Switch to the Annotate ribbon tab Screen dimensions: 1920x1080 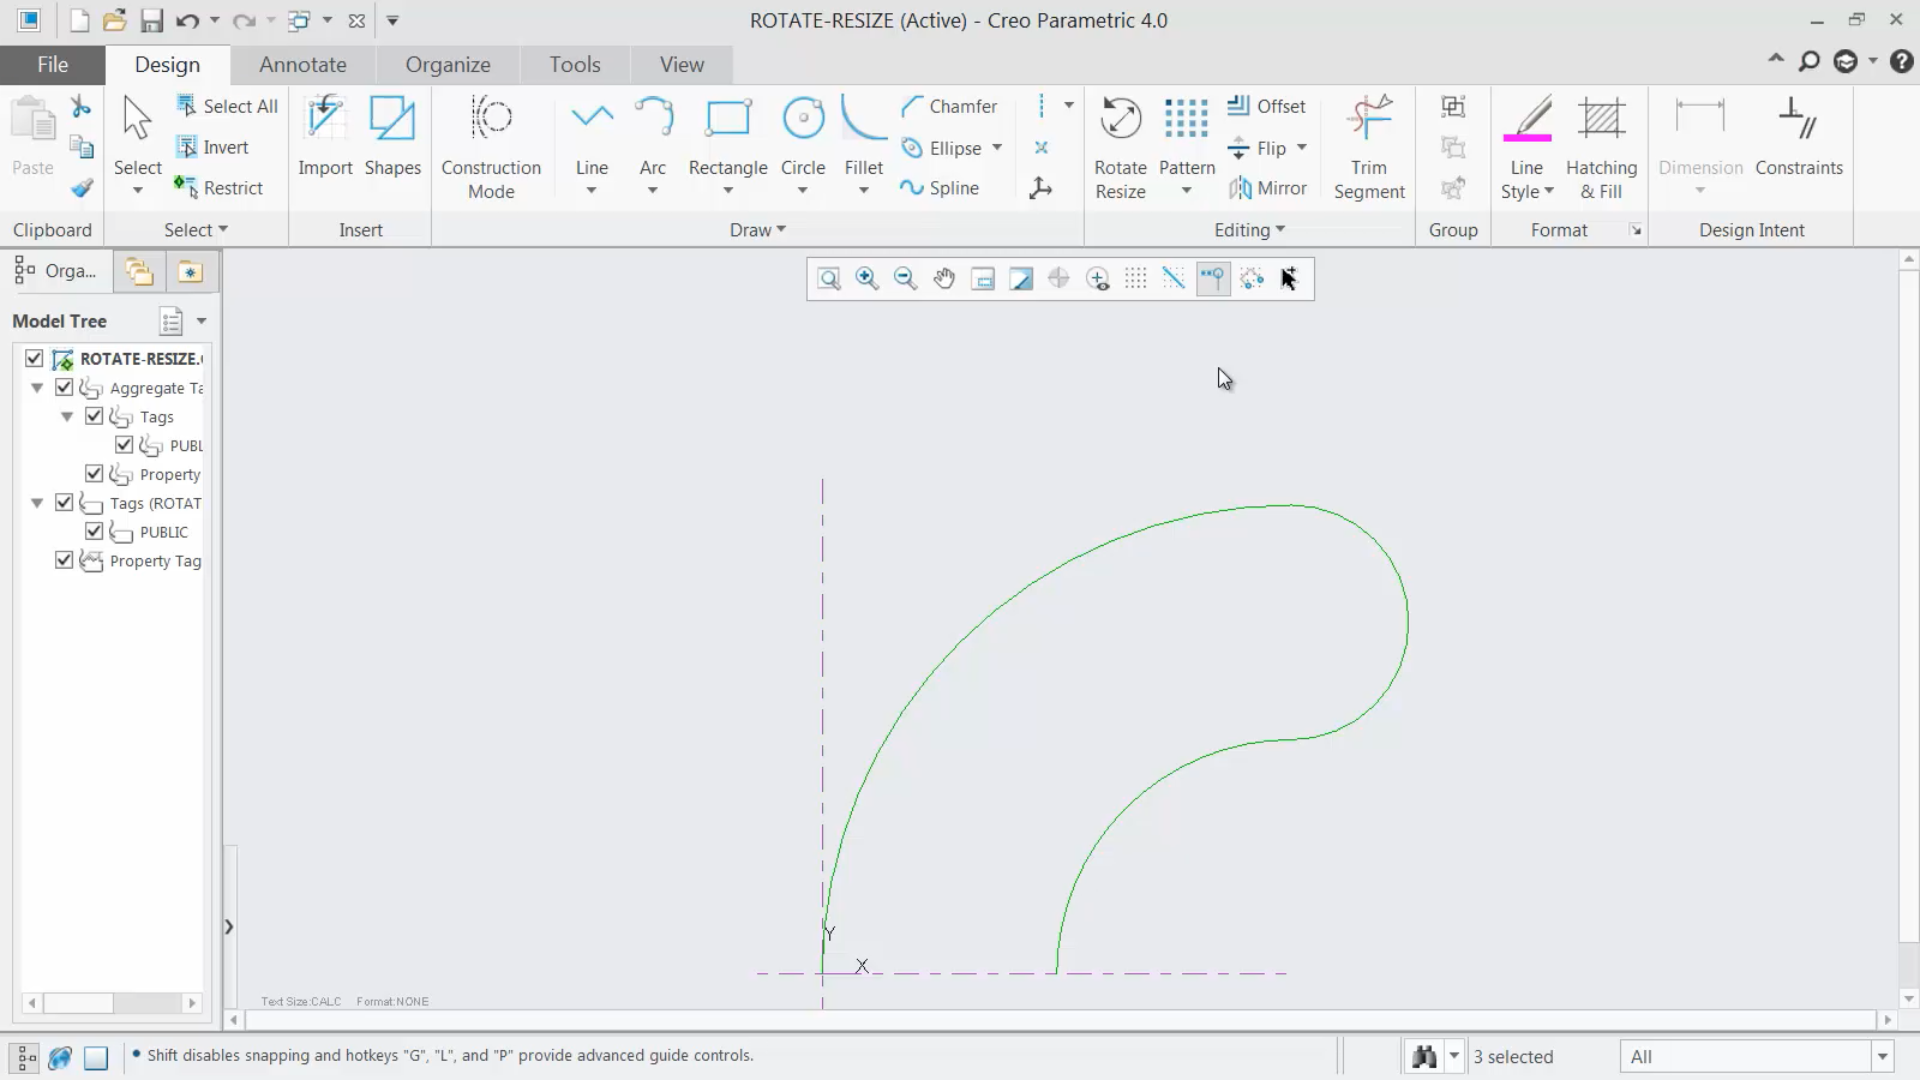coord(303,64)
